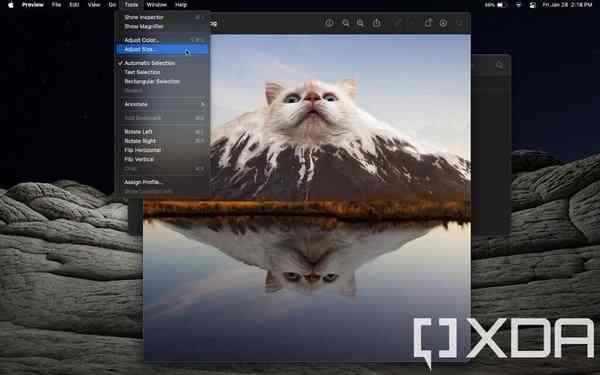Click the zoom out magnifier icon

point(346,23)
